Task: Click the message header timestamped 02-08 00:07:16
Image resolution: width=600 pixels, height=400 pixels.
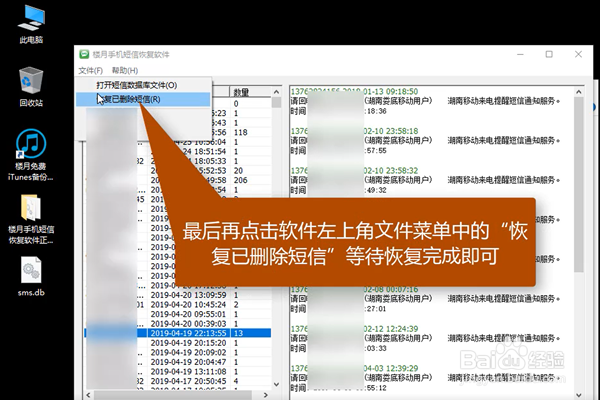Action: pyautogui.click(x=354, y=289)
